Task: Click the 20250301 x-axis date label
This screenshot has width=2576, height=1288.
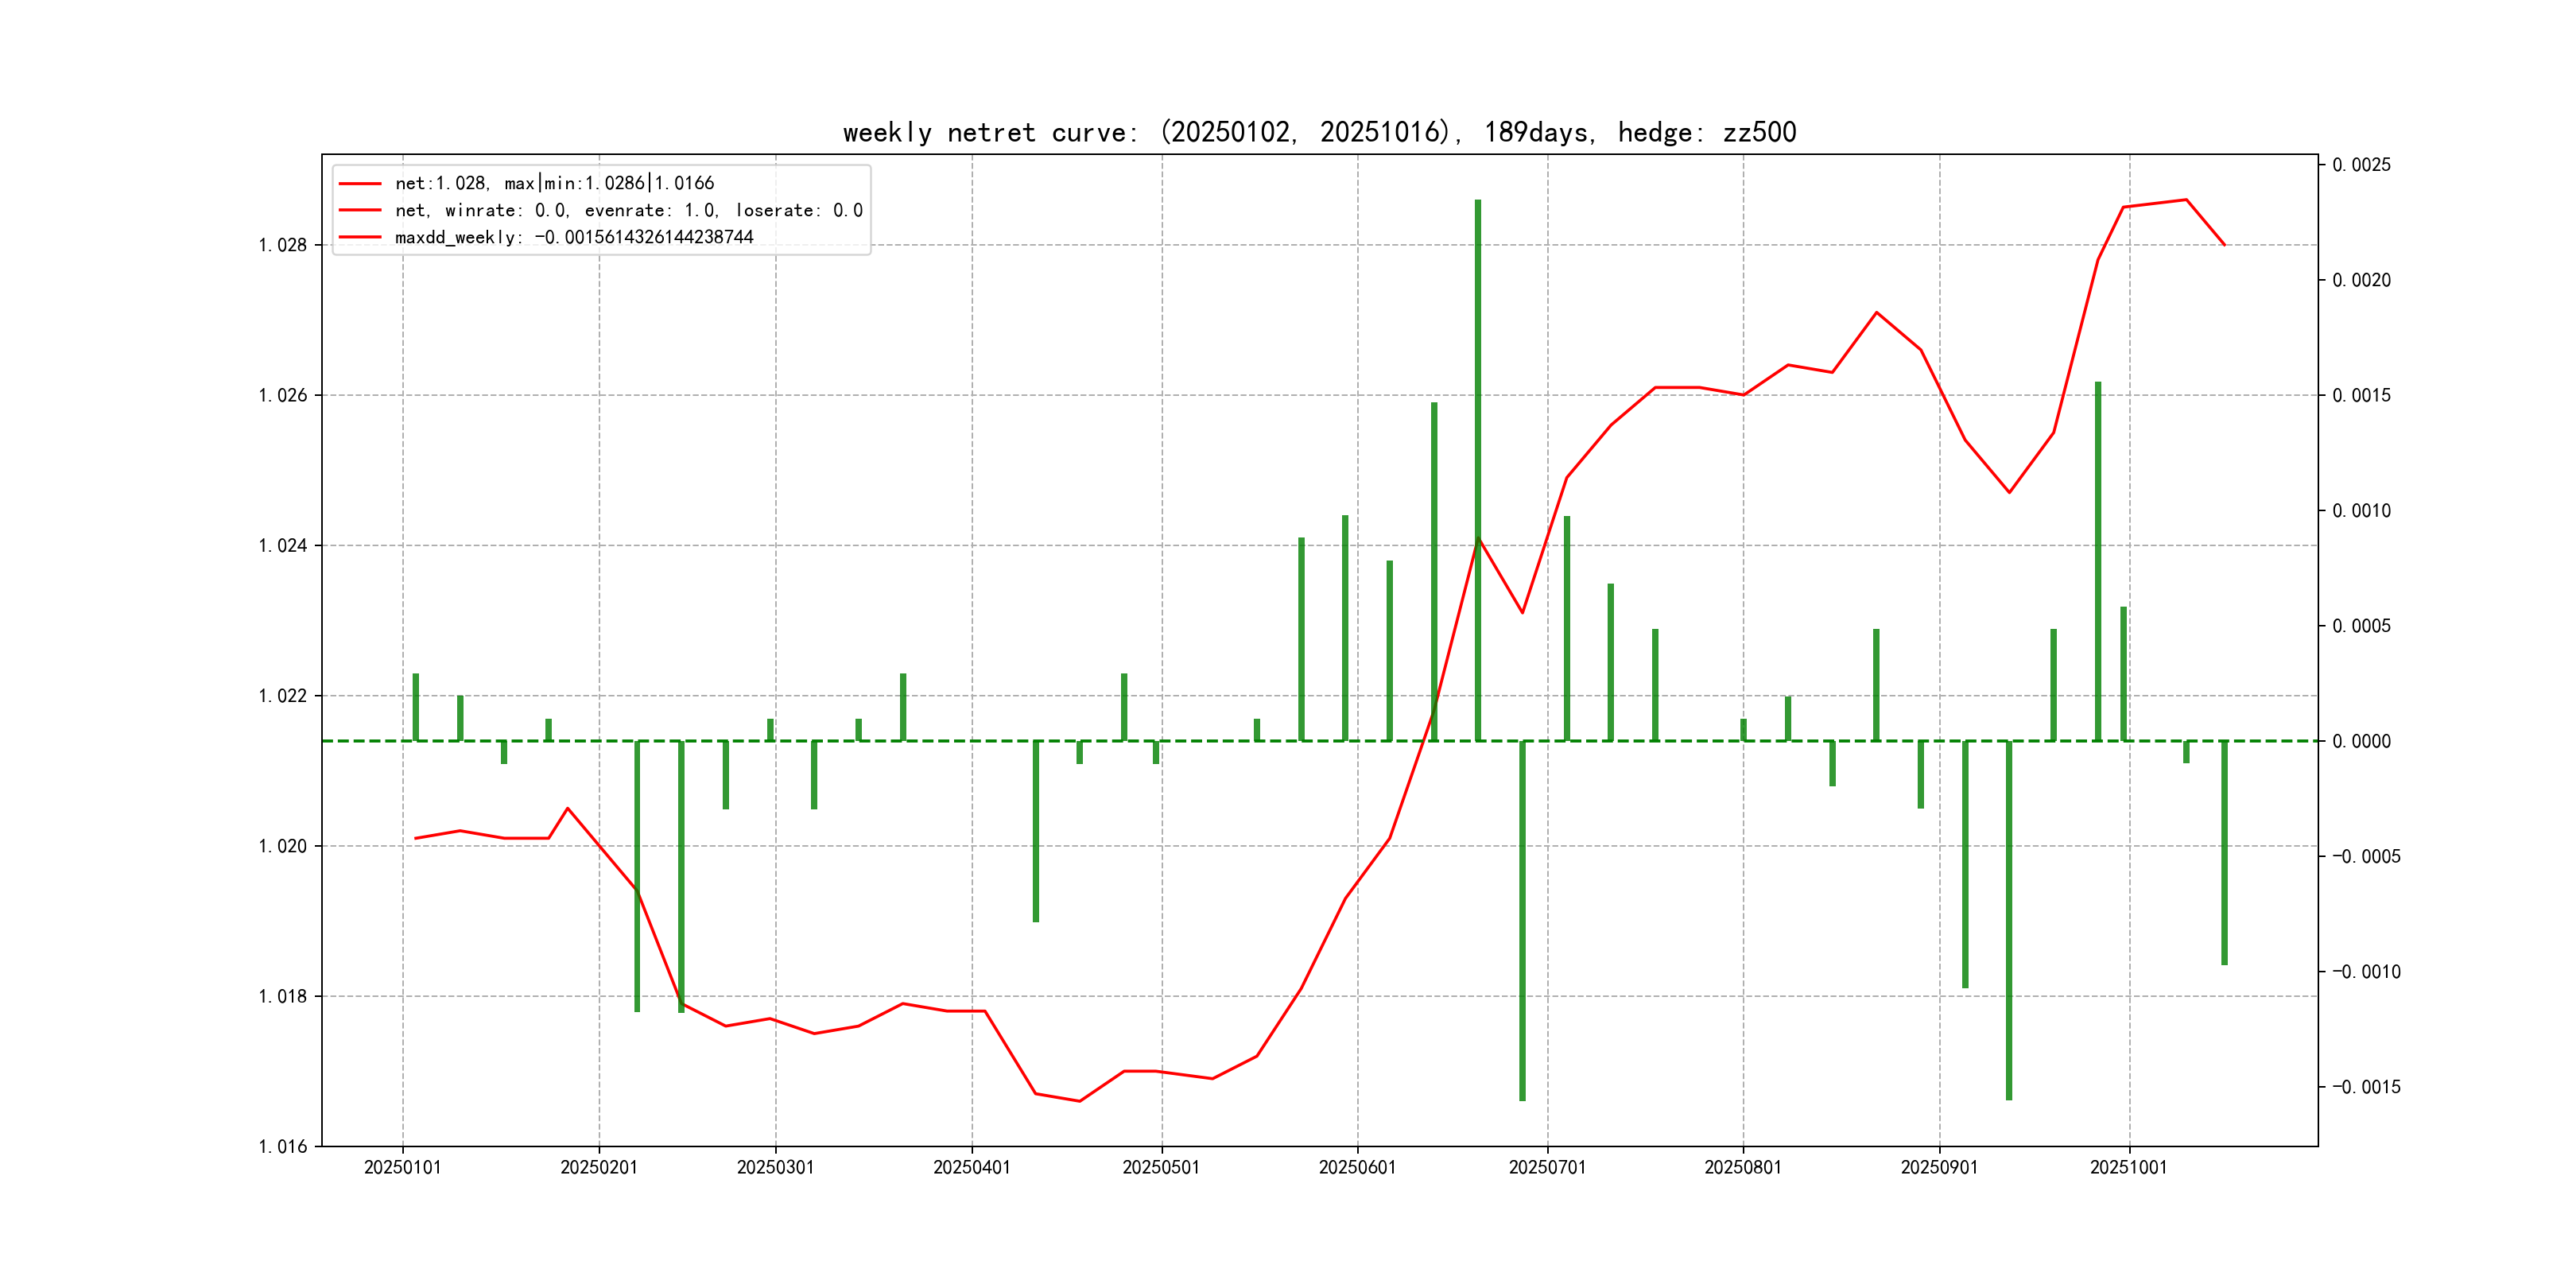Action: point(775,1168)
